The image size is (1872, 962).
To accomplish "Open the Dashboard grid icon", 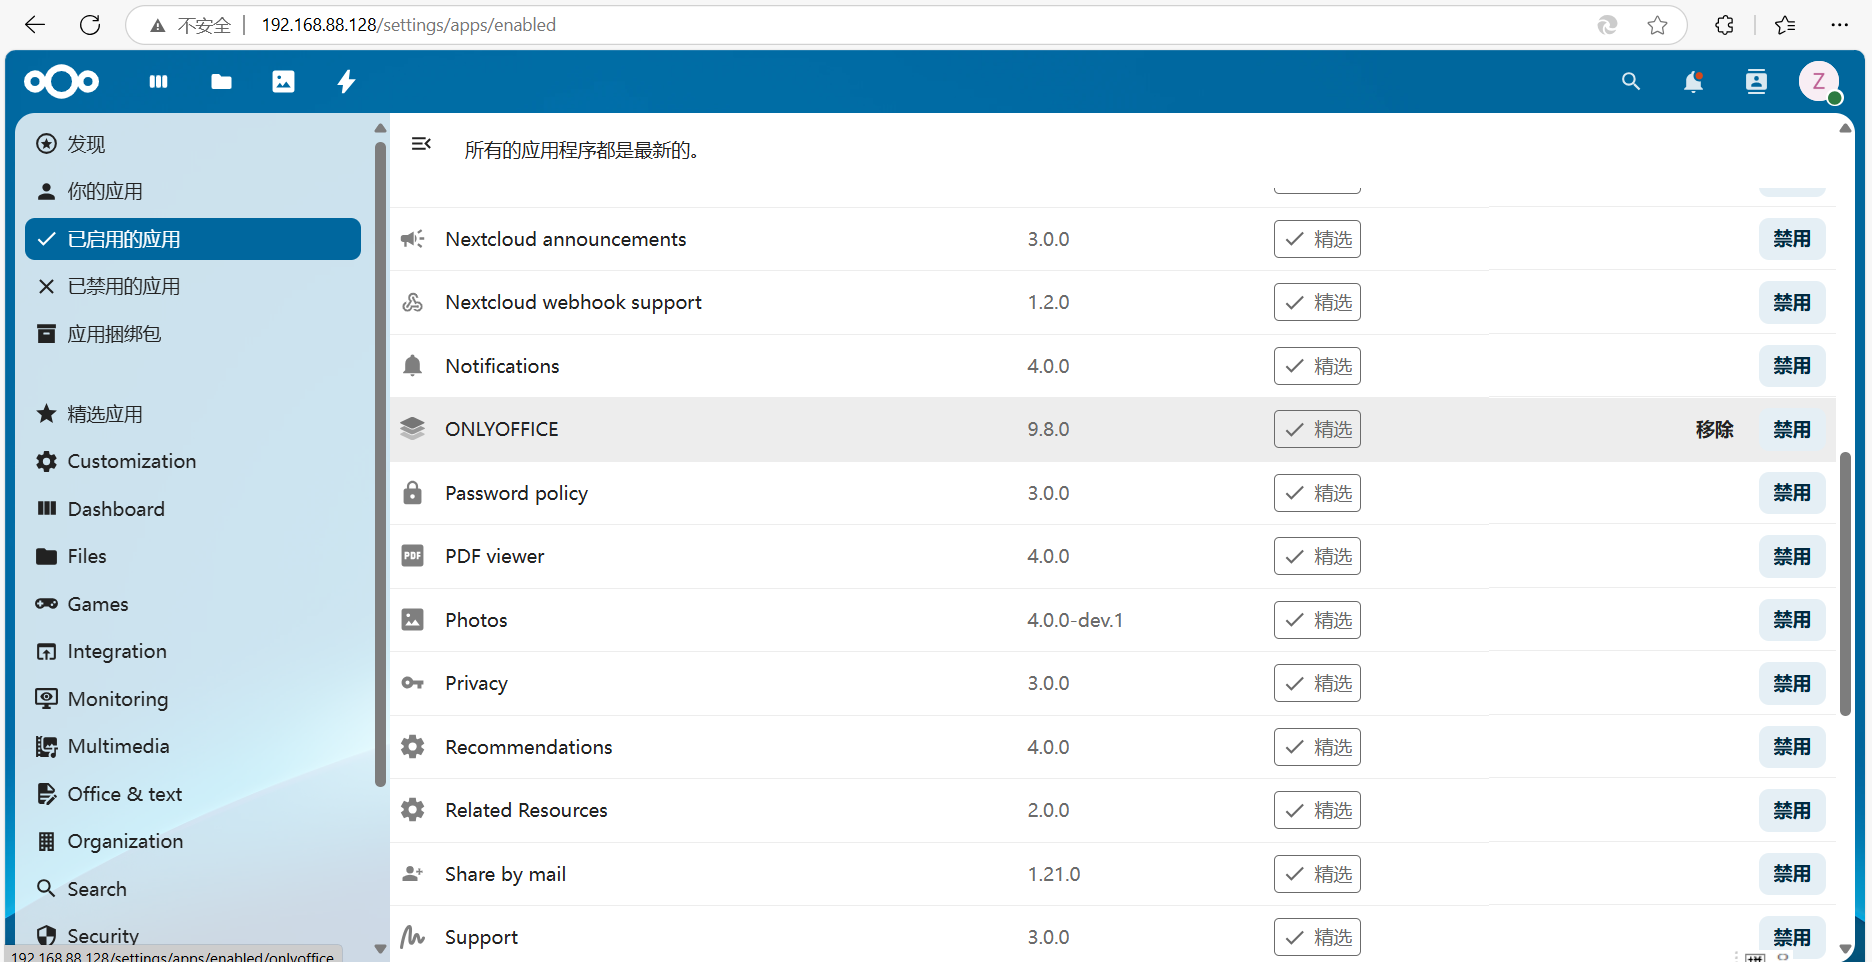I will [158, 81].
